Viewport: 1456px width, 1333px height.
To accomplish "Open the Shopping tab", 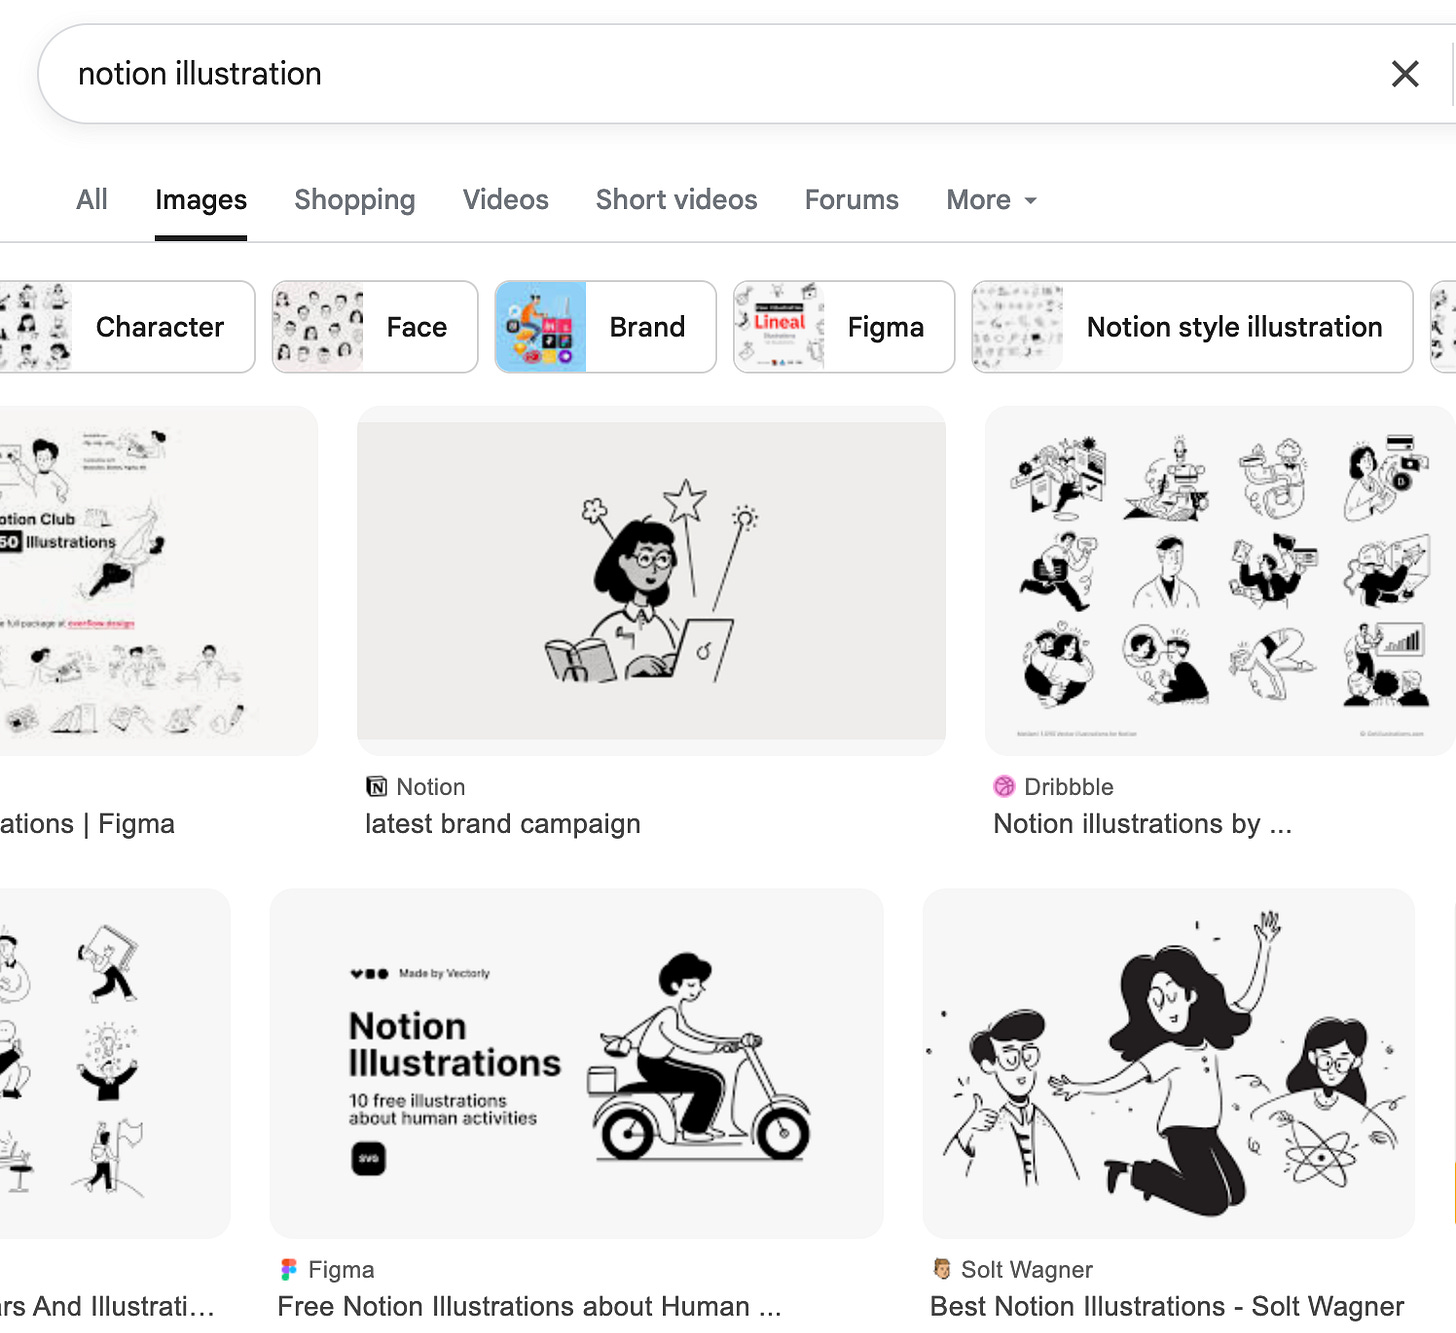I will click(x=355, y=200).
